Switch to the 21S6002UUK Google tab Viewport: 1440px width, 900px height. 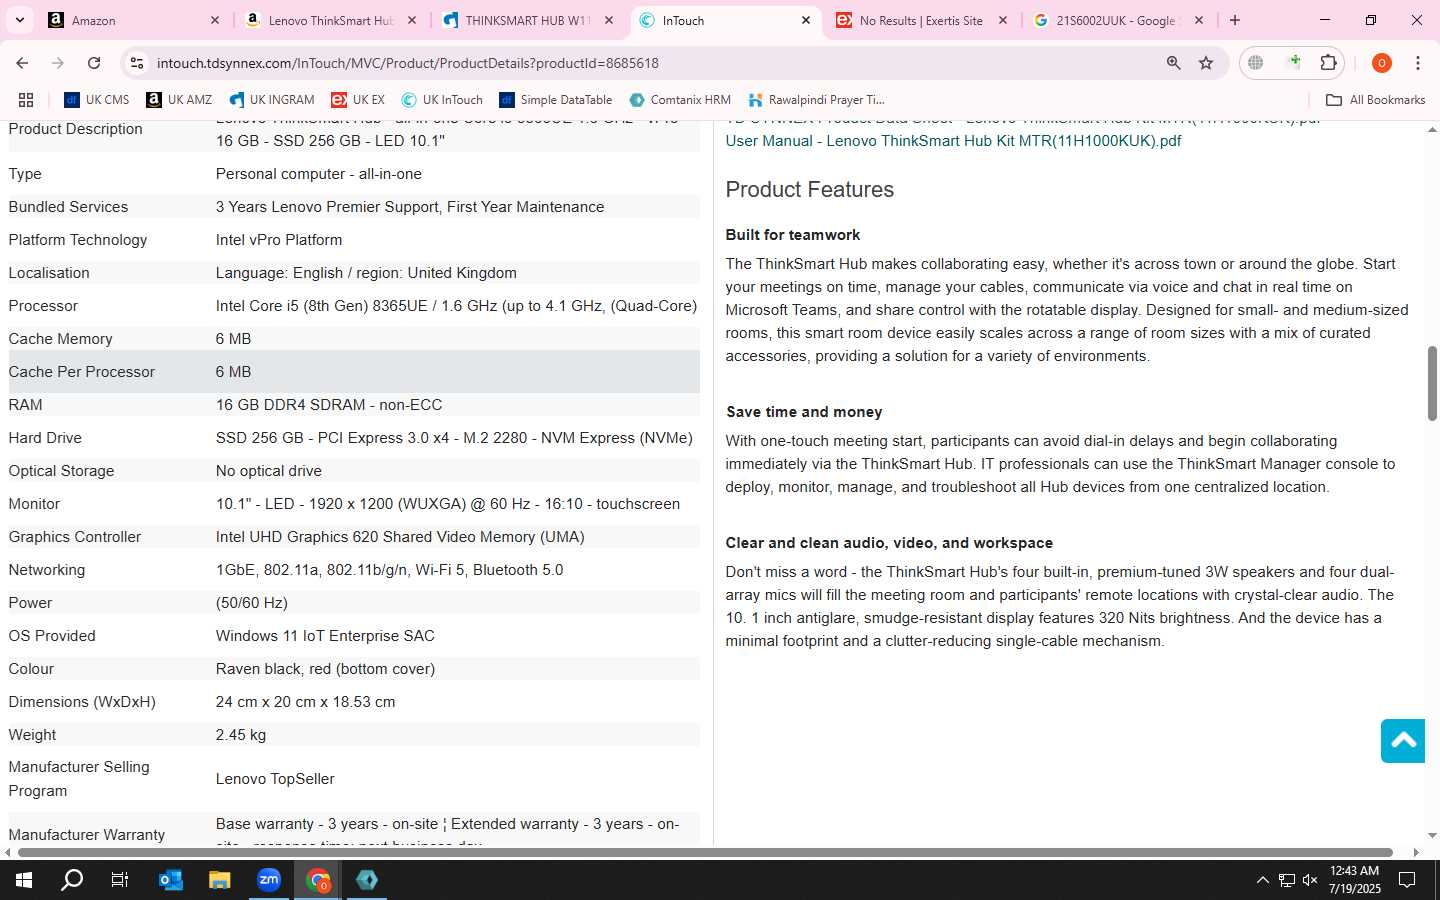pyautogui.click(x=1117, y=20)
